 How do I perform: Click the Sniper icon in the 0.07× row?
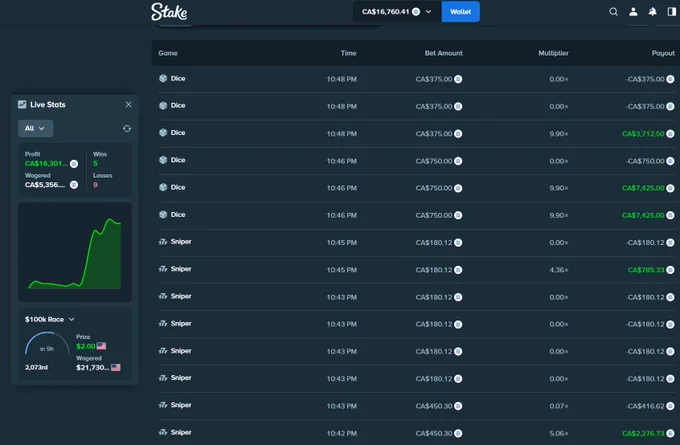point(163,405)
